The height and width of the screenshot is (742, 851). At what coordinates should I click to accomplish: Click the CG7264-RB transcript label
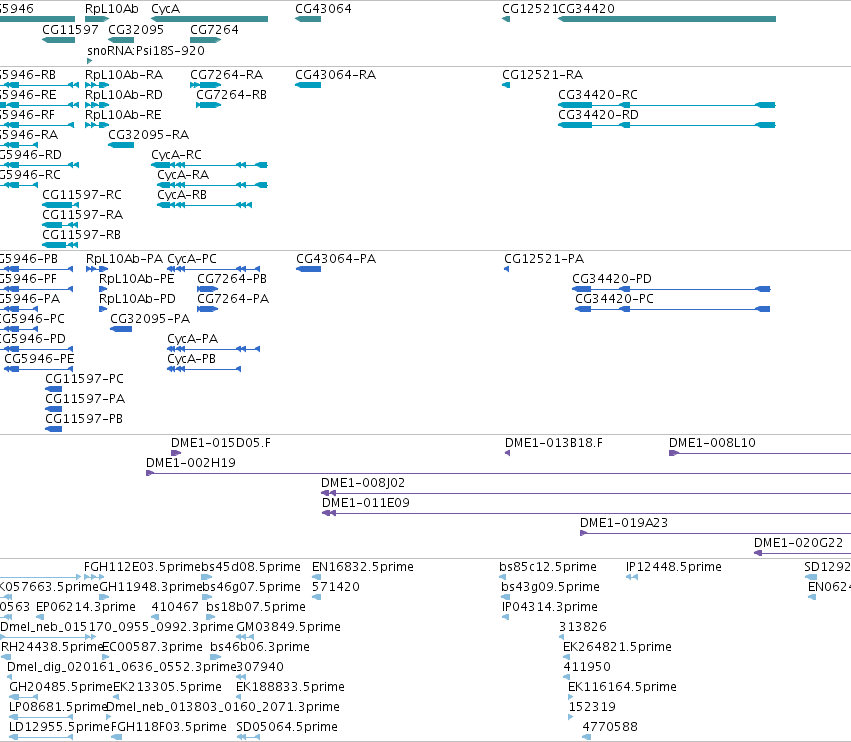point(232,94)
